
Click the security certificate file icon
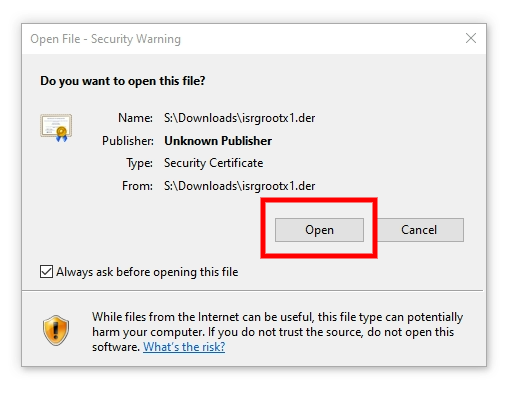[56, 128]
